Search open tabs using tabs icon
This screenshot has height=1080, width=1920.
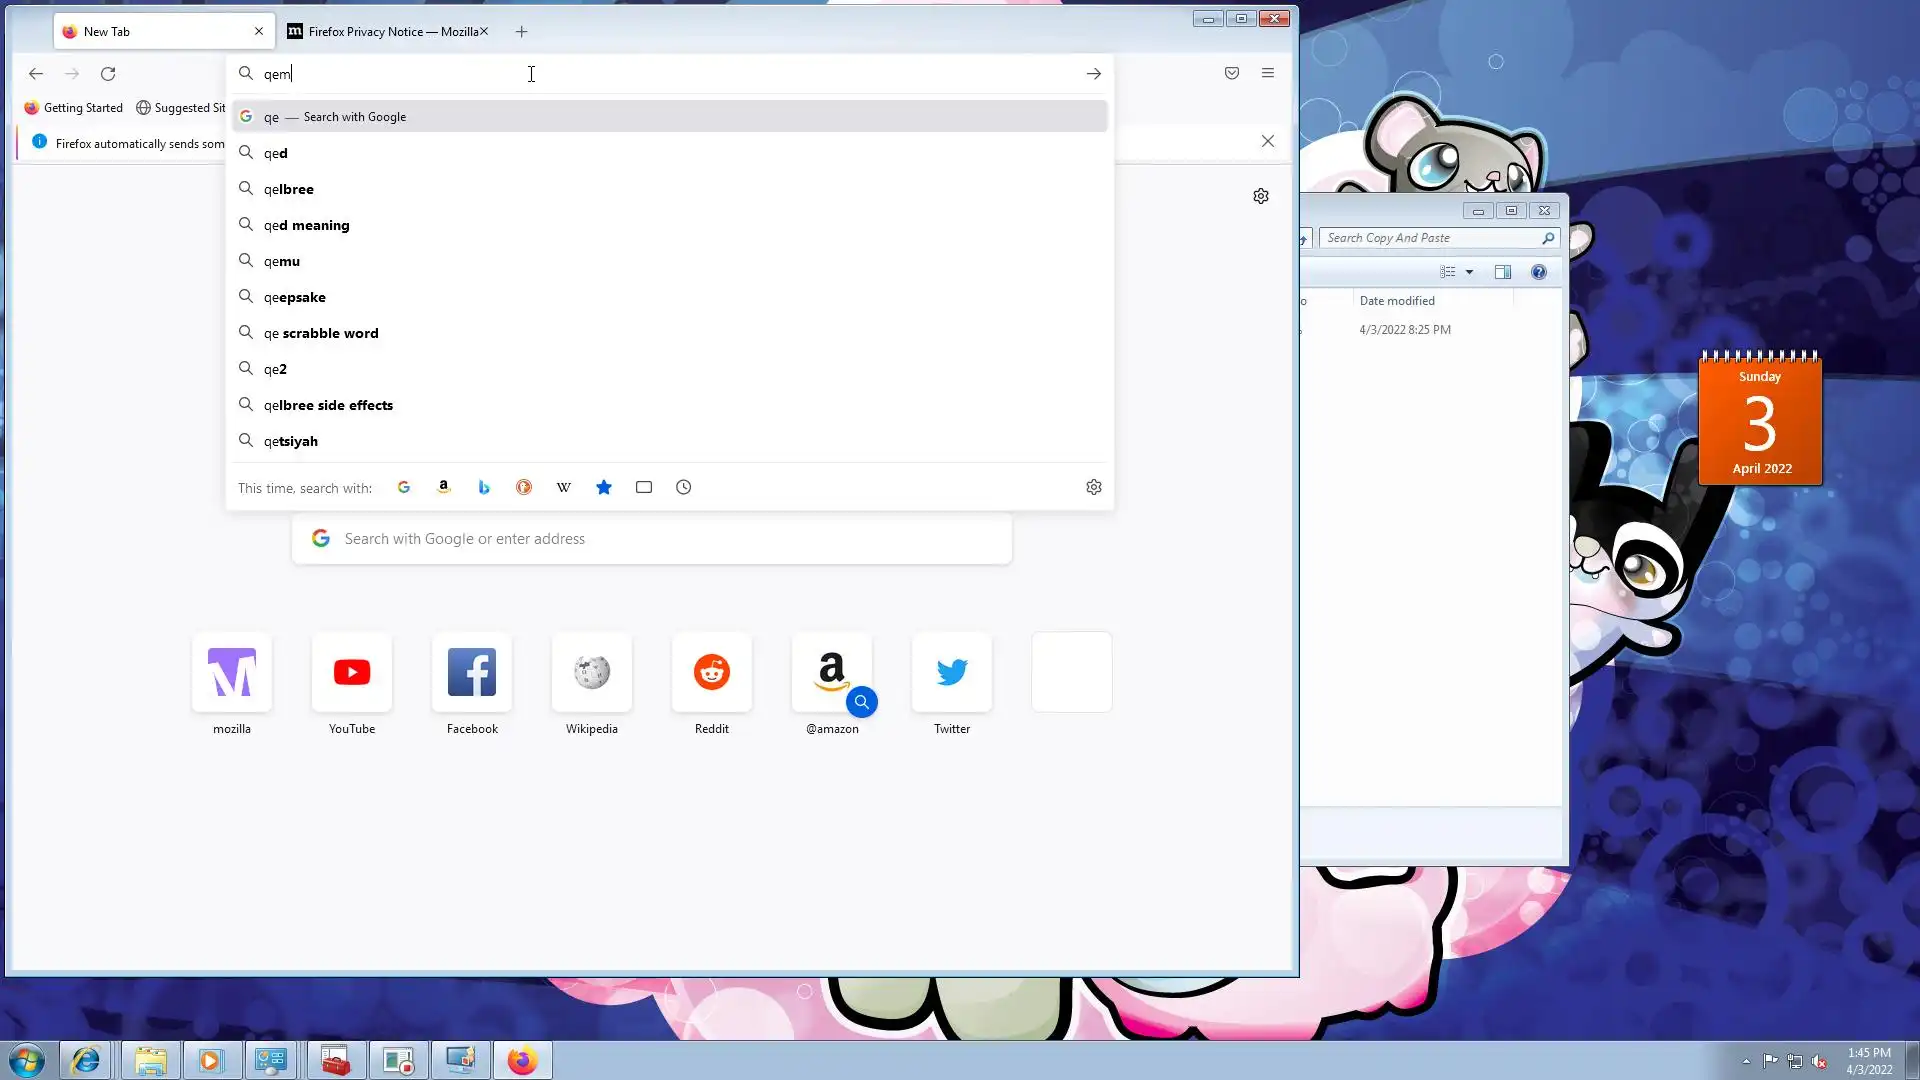click(644, 487)
